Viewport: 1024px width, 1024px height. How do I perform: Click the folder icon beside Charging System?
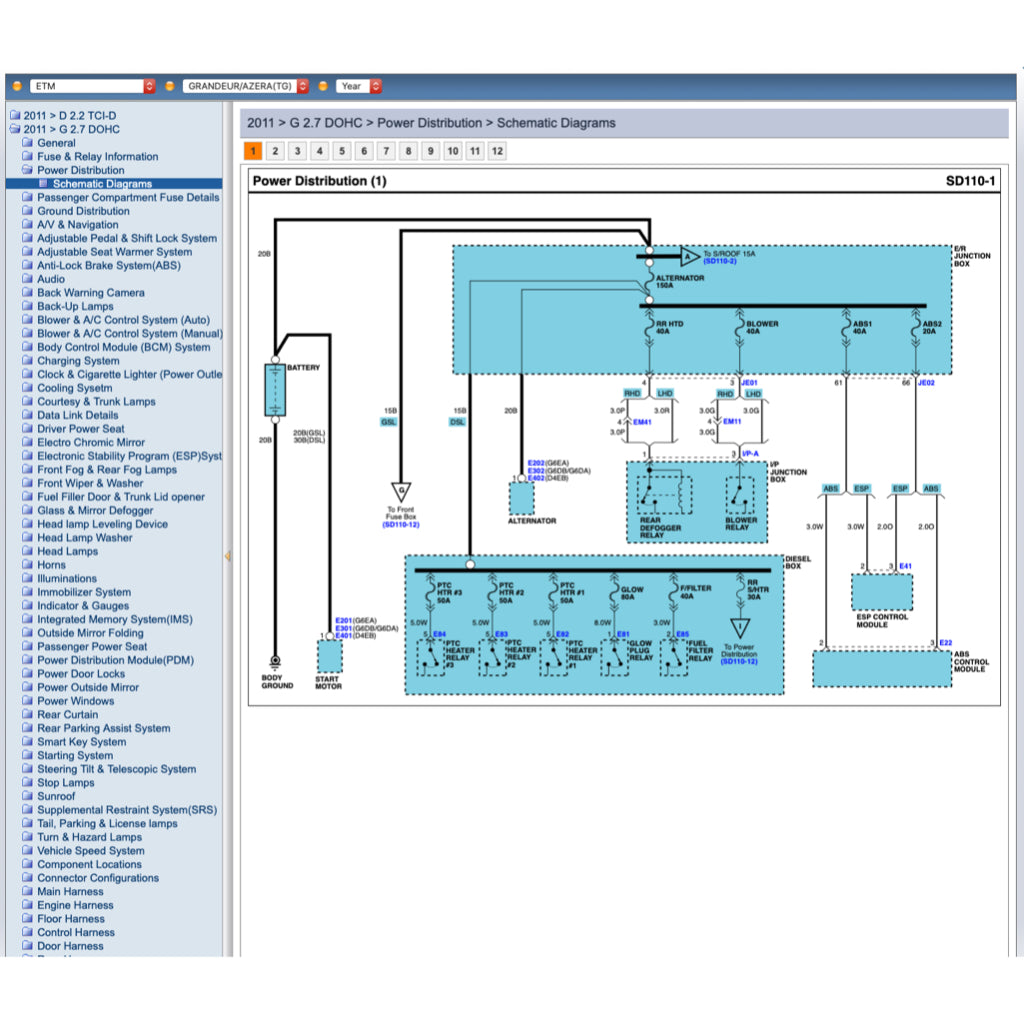pyautogui.click(x=27, y=361)
